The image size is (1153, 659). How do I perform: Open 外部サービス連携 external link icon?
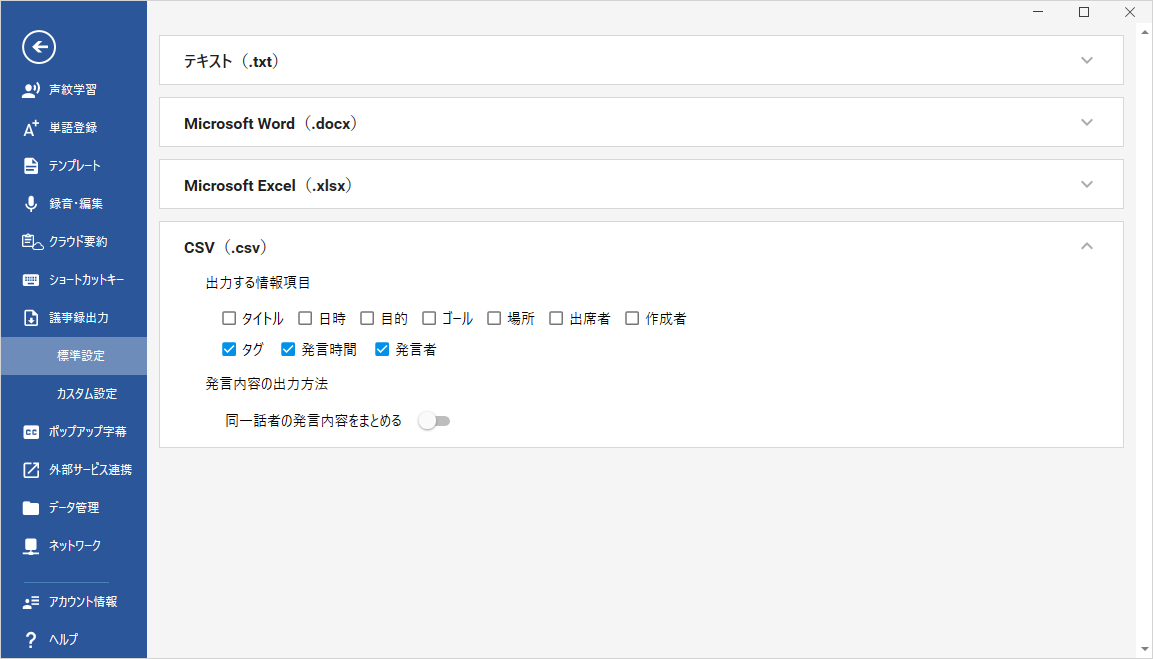tap(31, 470)
